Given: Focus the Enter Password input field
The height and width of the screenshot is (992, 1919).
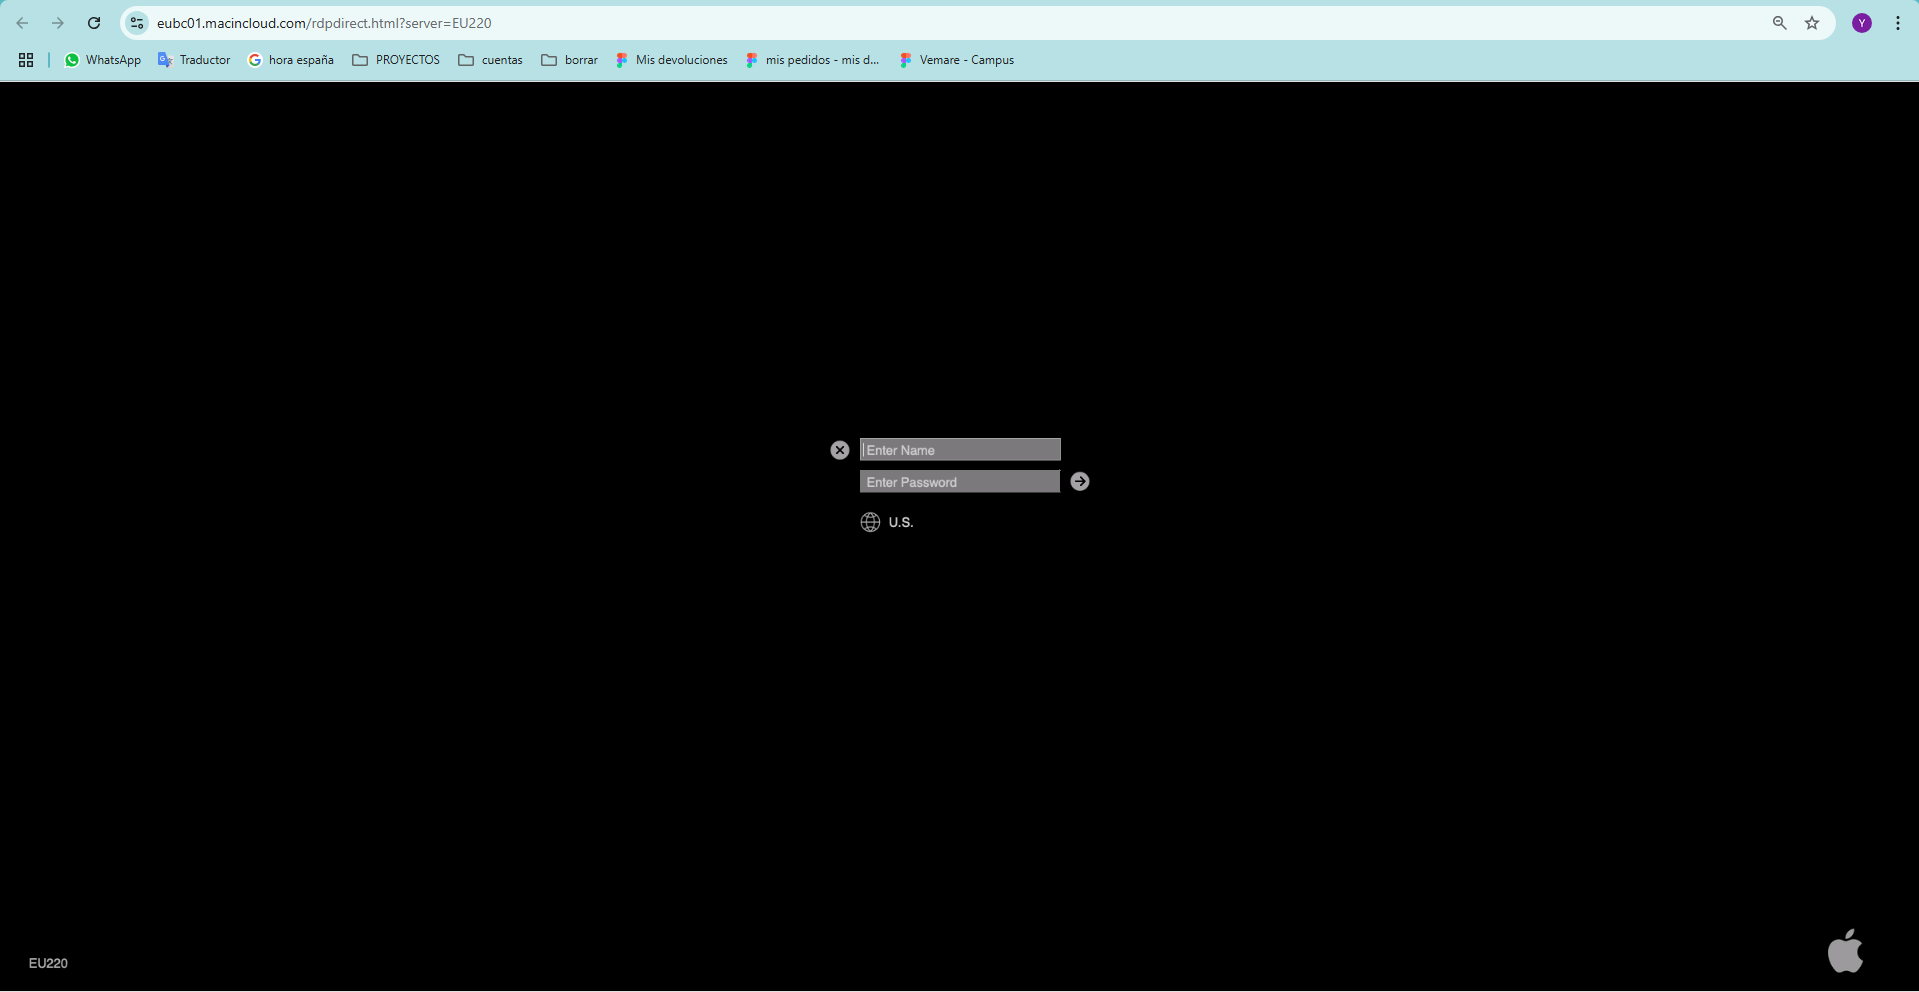Looking at the screenshot, I should coord(960,482).
